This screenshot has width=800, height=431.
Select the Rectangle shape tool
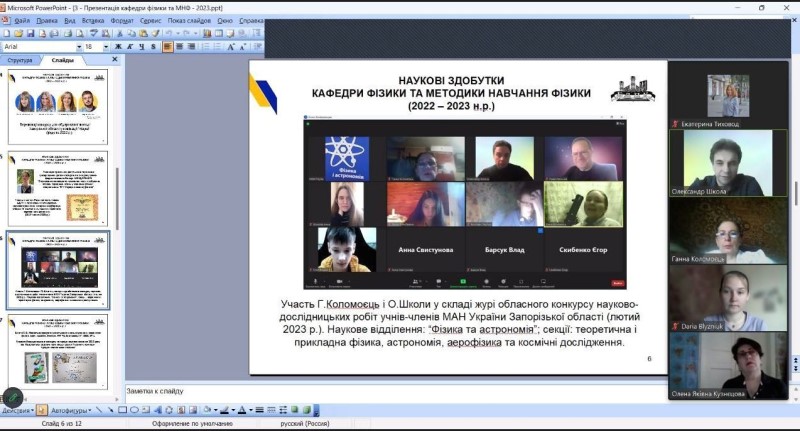122,410
